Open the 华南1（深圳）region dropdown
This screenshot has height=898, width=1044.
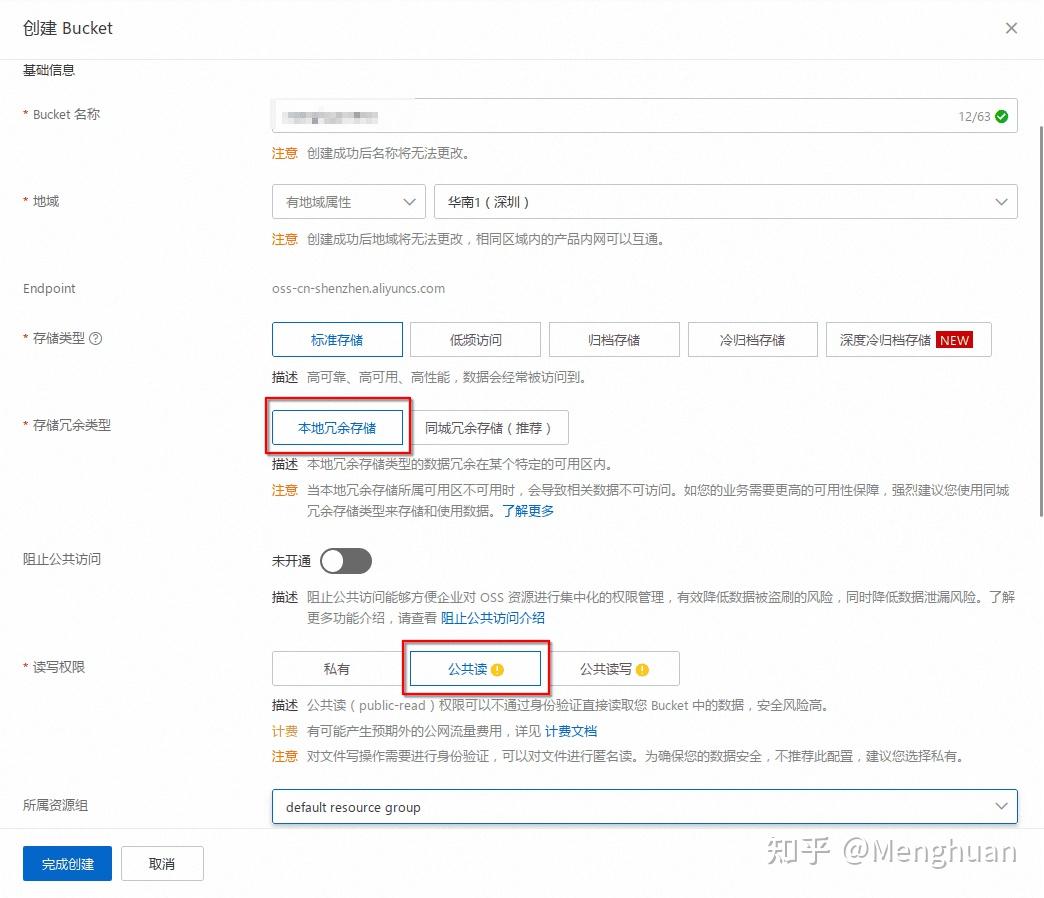click(723, 201)
